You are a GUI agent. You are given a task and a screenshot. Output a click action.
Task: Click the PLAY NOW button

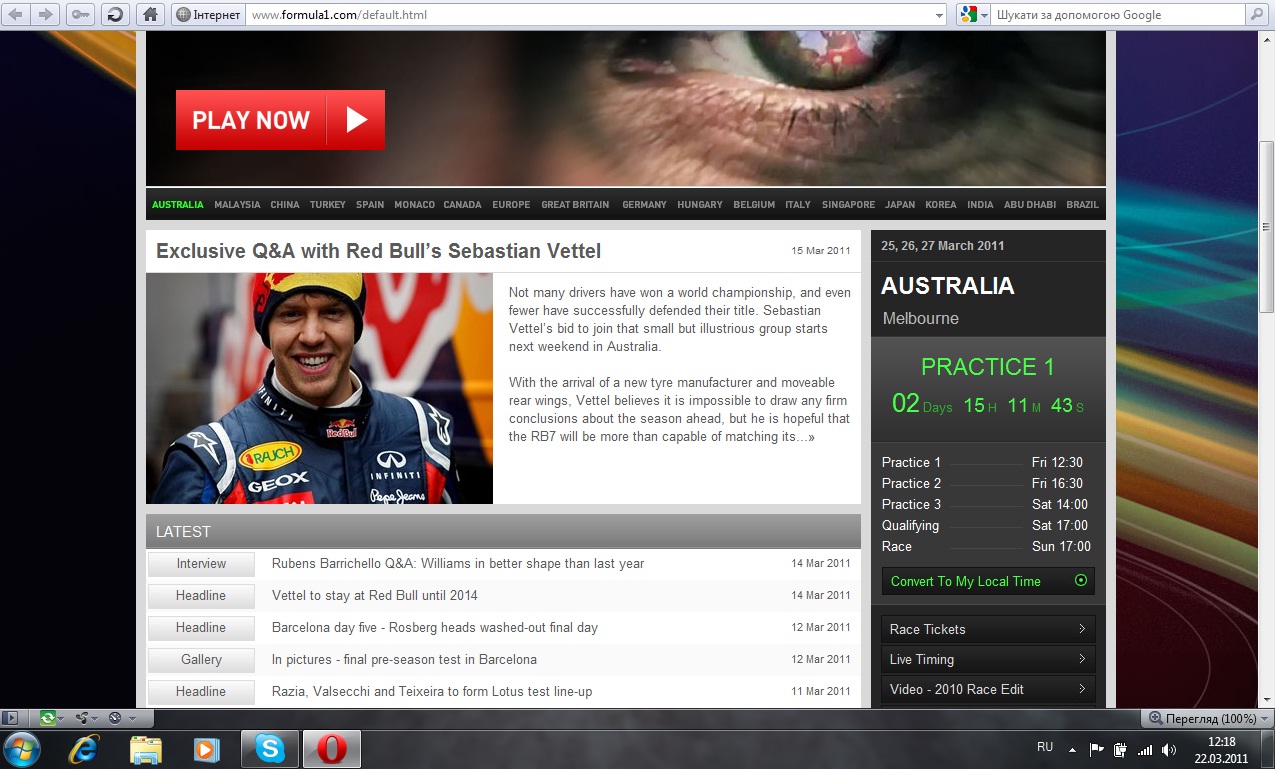pyautogui.click(x=280, y=120)
